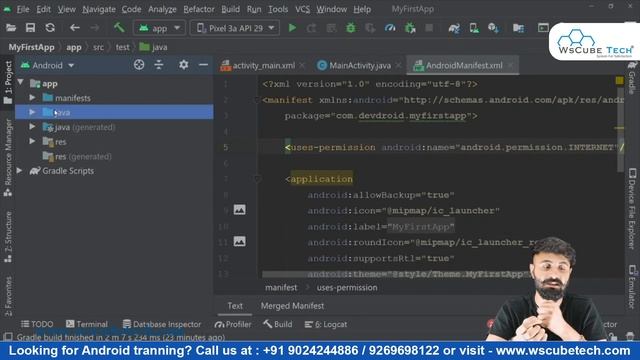
Task: Switch to the Merged Manifest tab
Action: (292, 306)
